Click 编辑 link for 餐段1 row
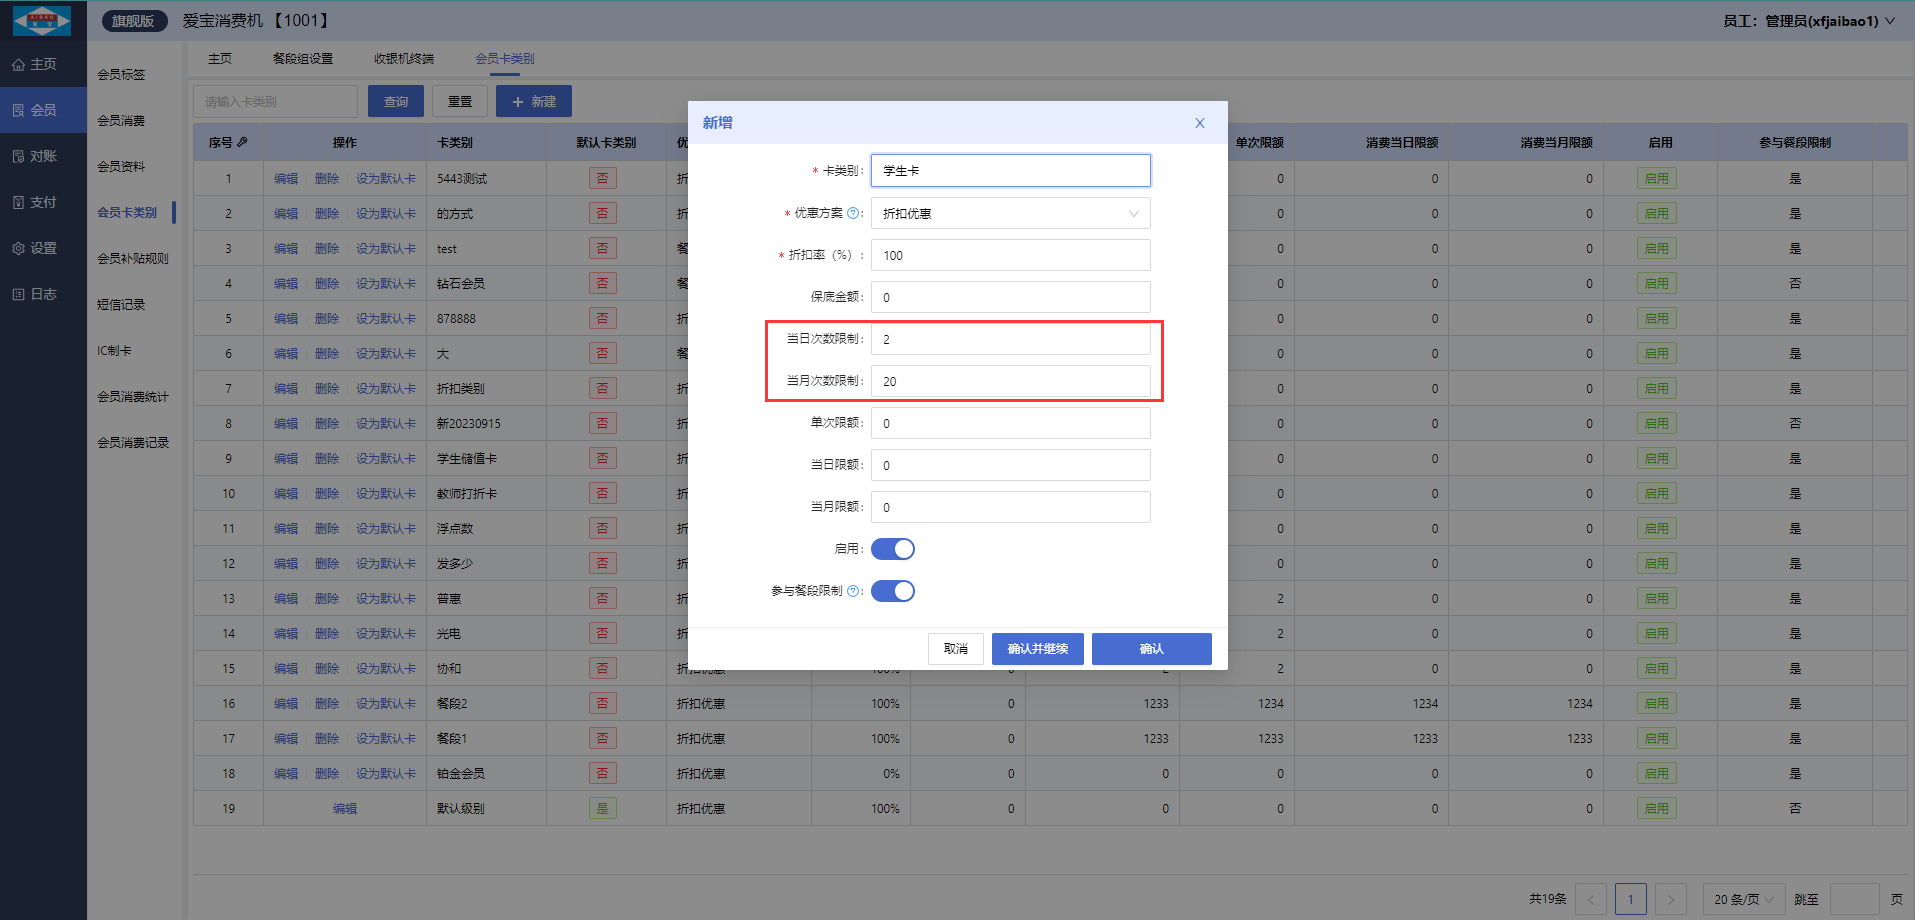1915x920 pixels. pyautogui.click(x=286, y=739)
